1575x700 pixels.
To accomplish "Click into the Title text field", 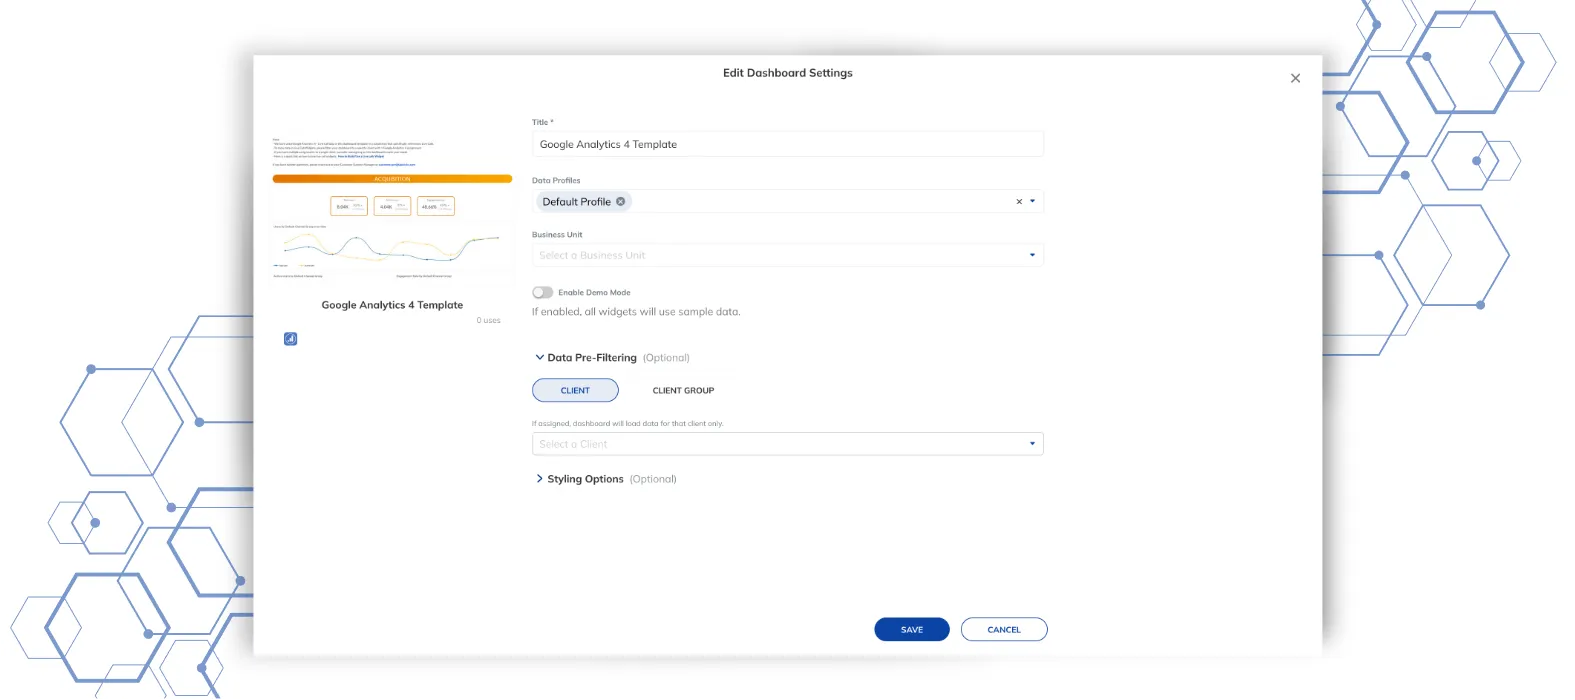I will tap(787, 144).
